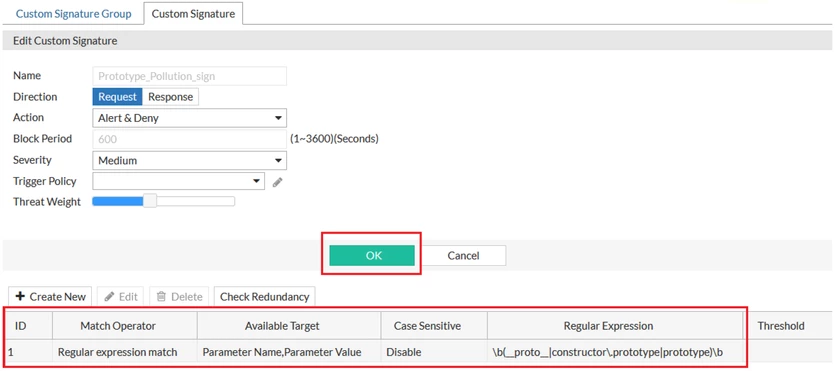Screen dimensions: 835x371
Task: Click the Check Redundancy button
Action: coord(265,296)
